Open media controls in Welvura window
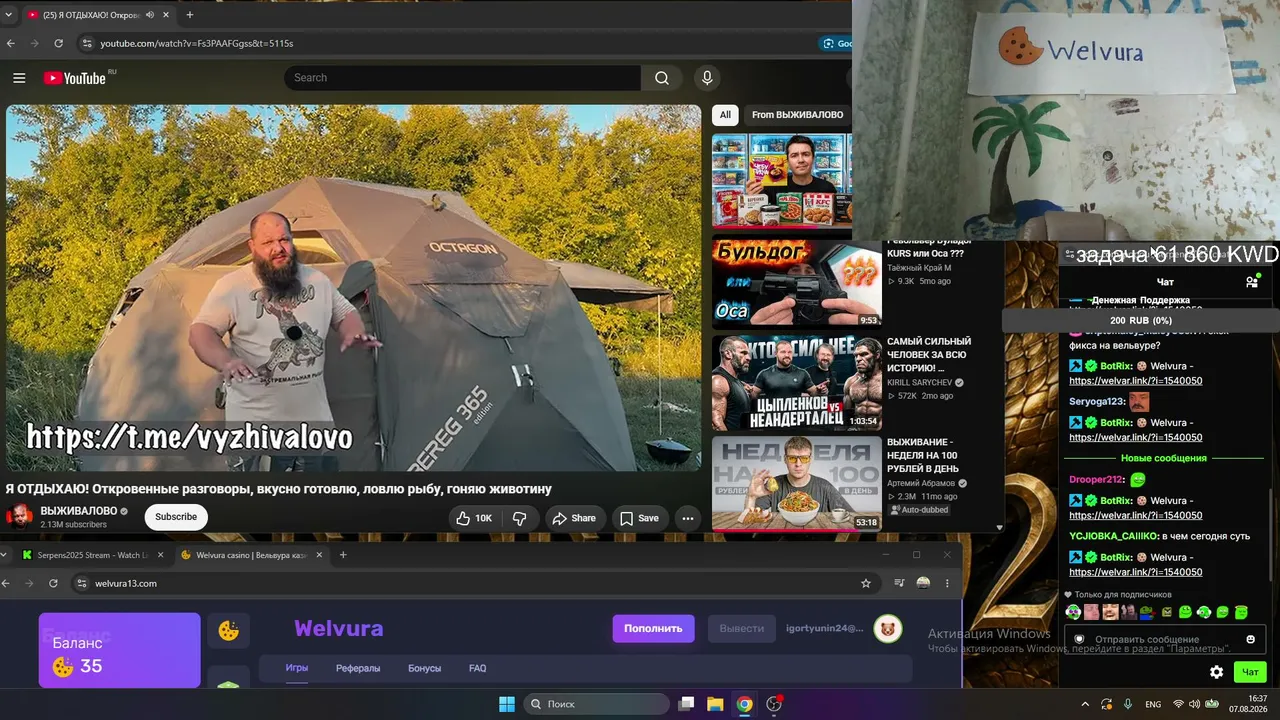 [899, 583]
